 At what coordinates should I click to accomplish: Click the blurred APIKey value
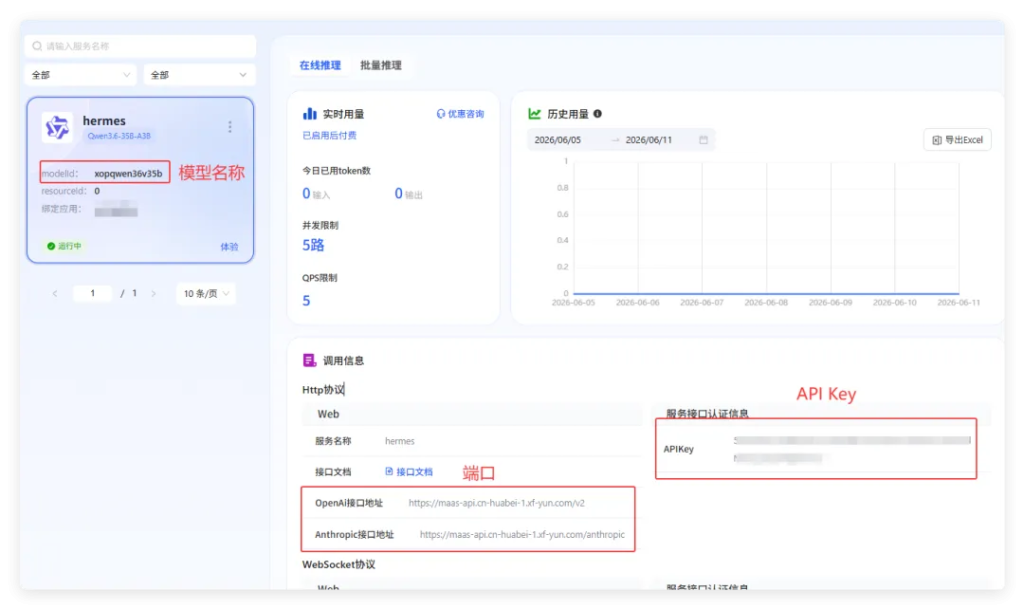click(x=852, y=449)
